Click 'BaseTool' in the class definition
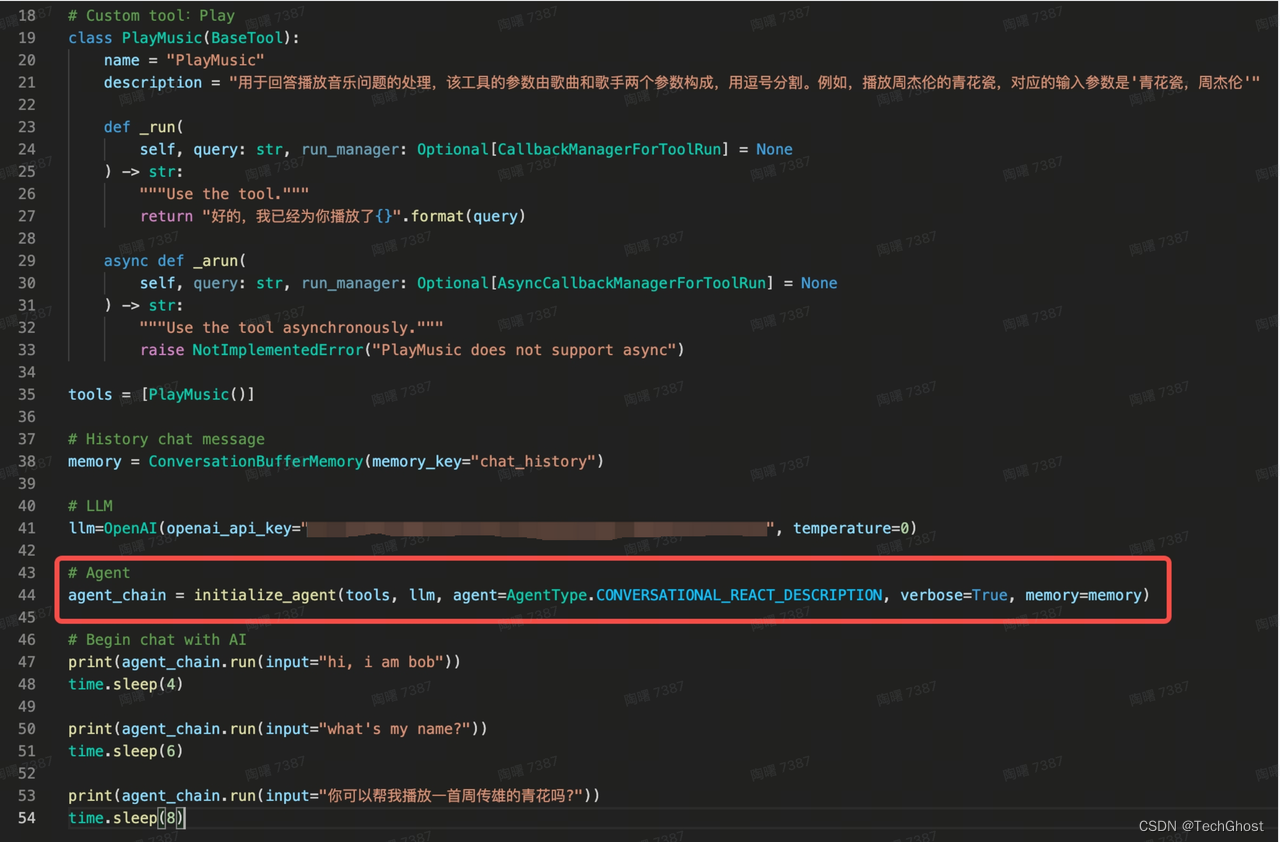The width and height of the screenshot is (1280, 842). click(x=246, y=38)
